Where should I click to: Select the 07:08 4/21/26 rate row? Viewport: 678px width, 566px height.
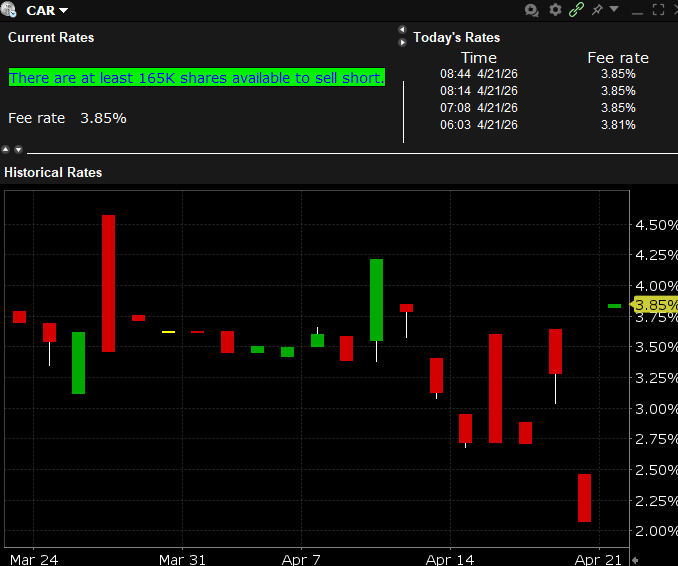[537, 108]
